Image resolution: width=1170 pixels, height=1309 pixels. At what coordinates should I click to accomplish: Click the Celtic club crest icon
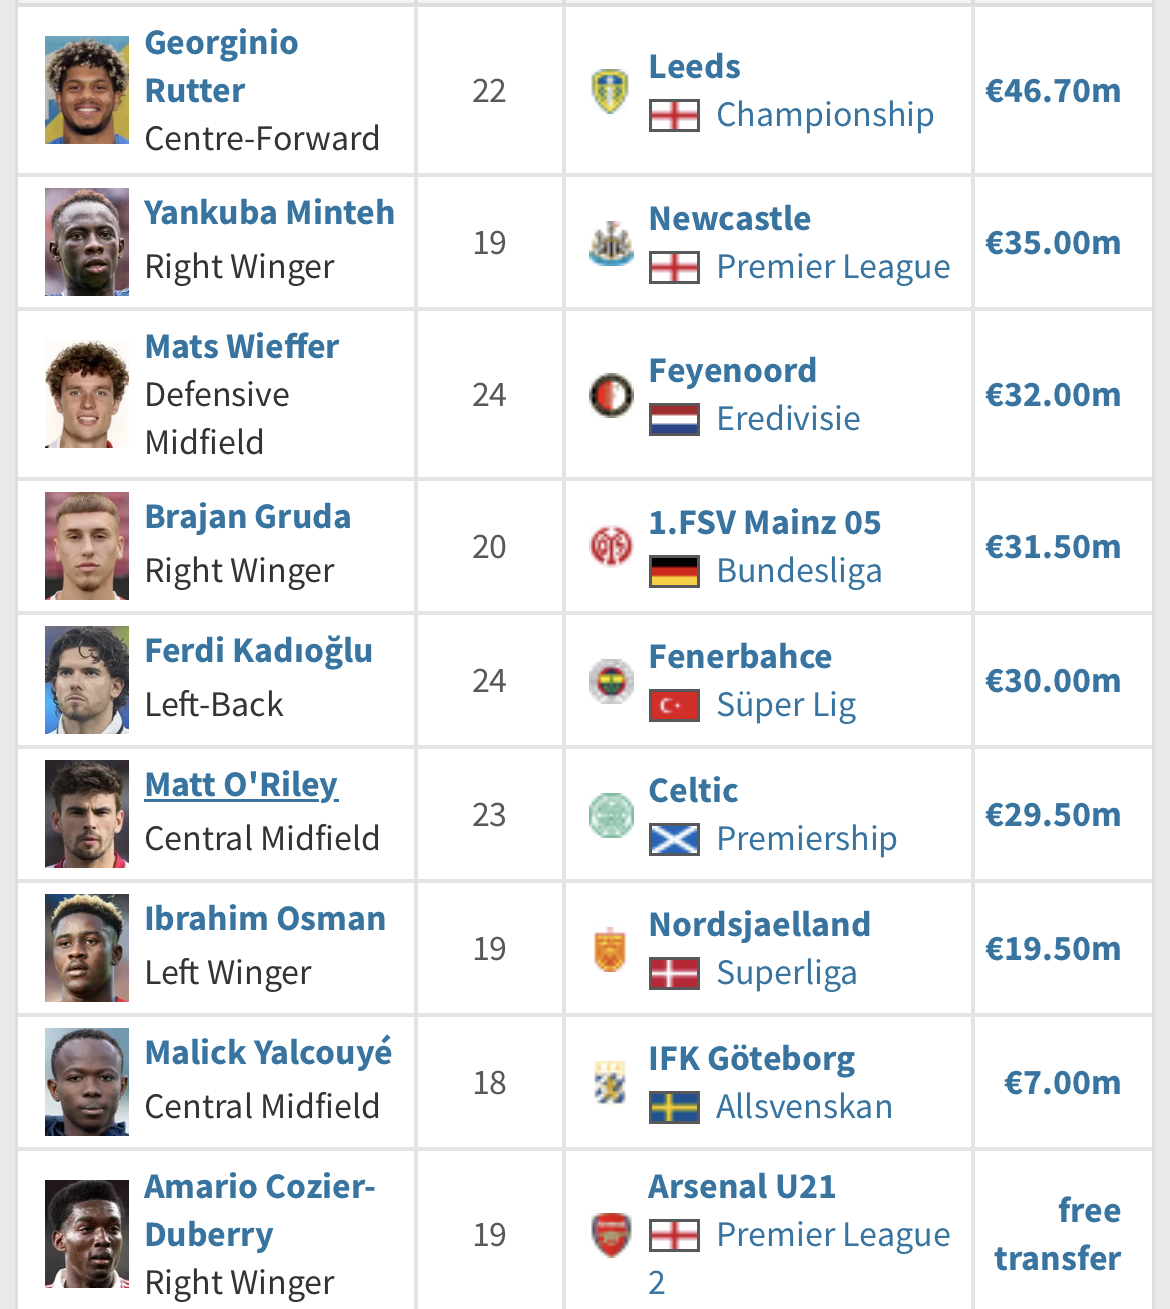coord(610,815)
